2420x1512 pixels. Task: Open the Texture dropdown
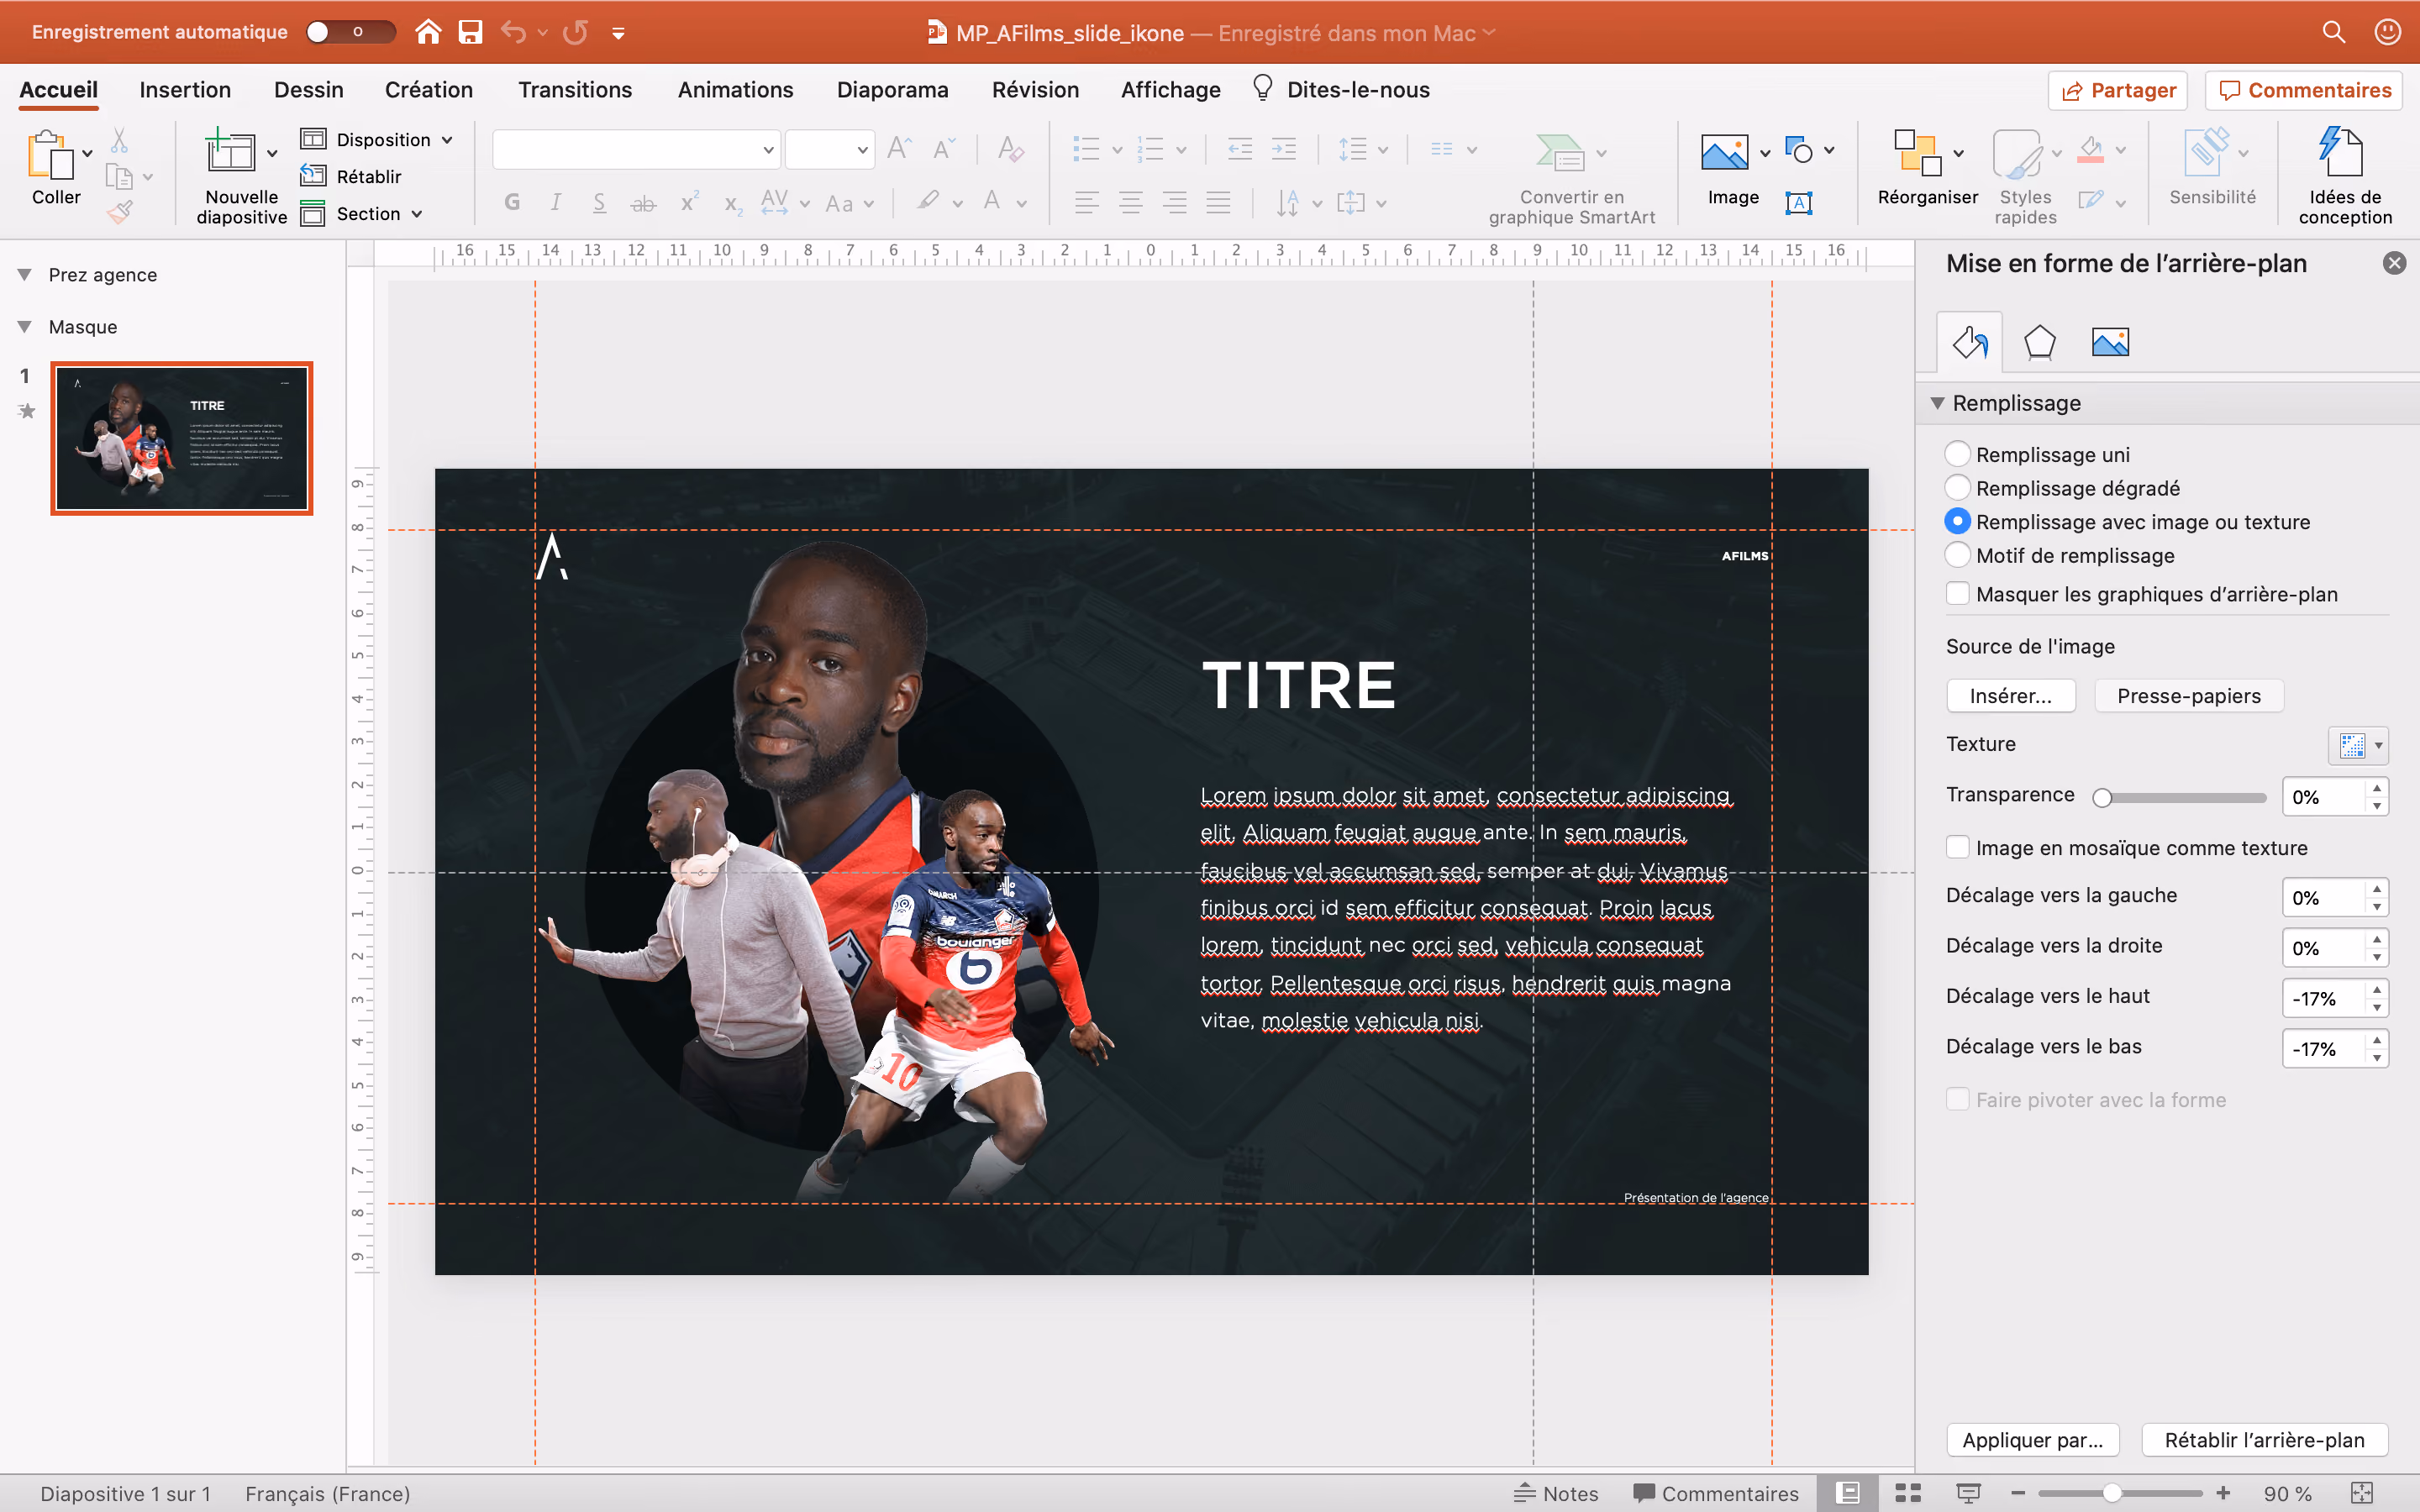click(x=2358, y=745)
